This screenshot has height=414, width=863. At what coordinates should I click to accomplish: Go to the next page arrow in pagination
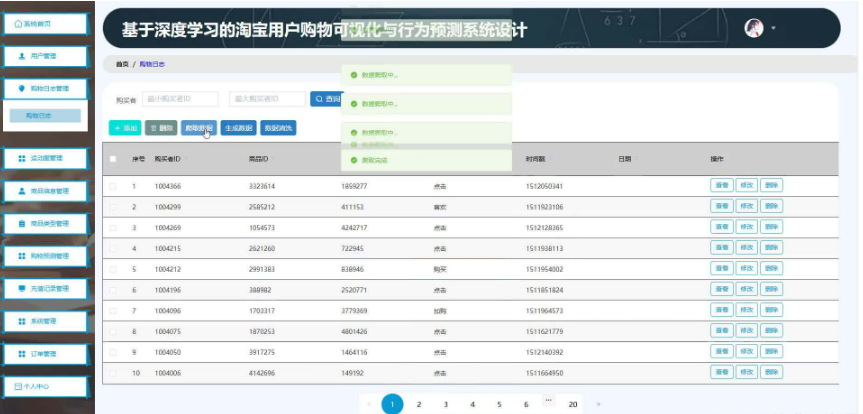598,405
